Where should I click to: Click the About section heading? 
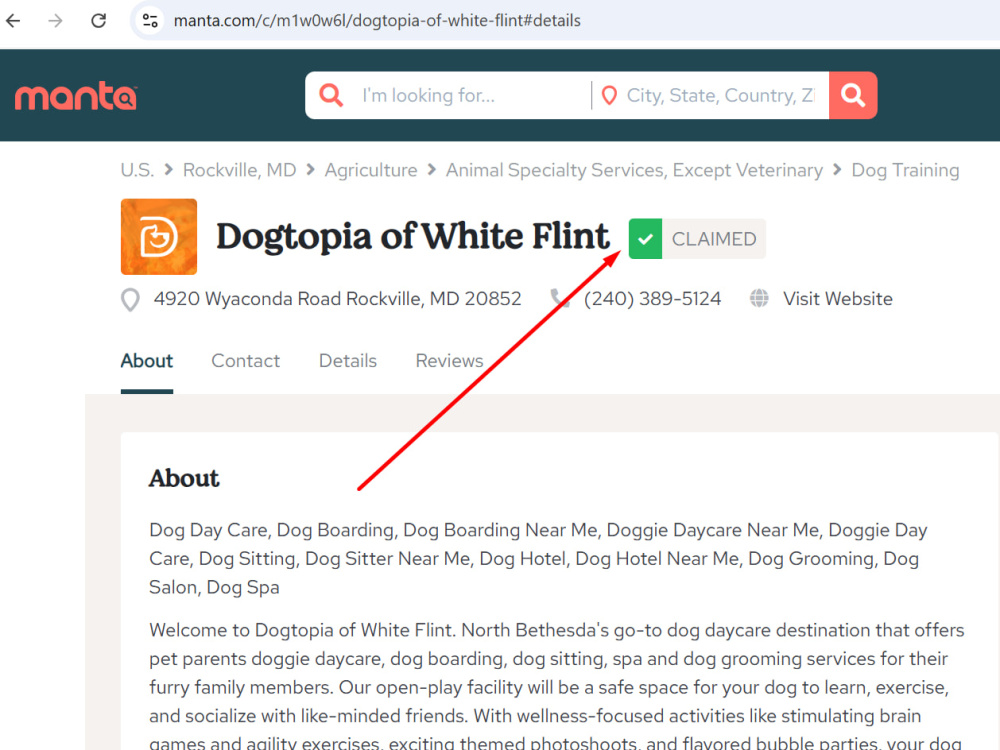(184, 478)
